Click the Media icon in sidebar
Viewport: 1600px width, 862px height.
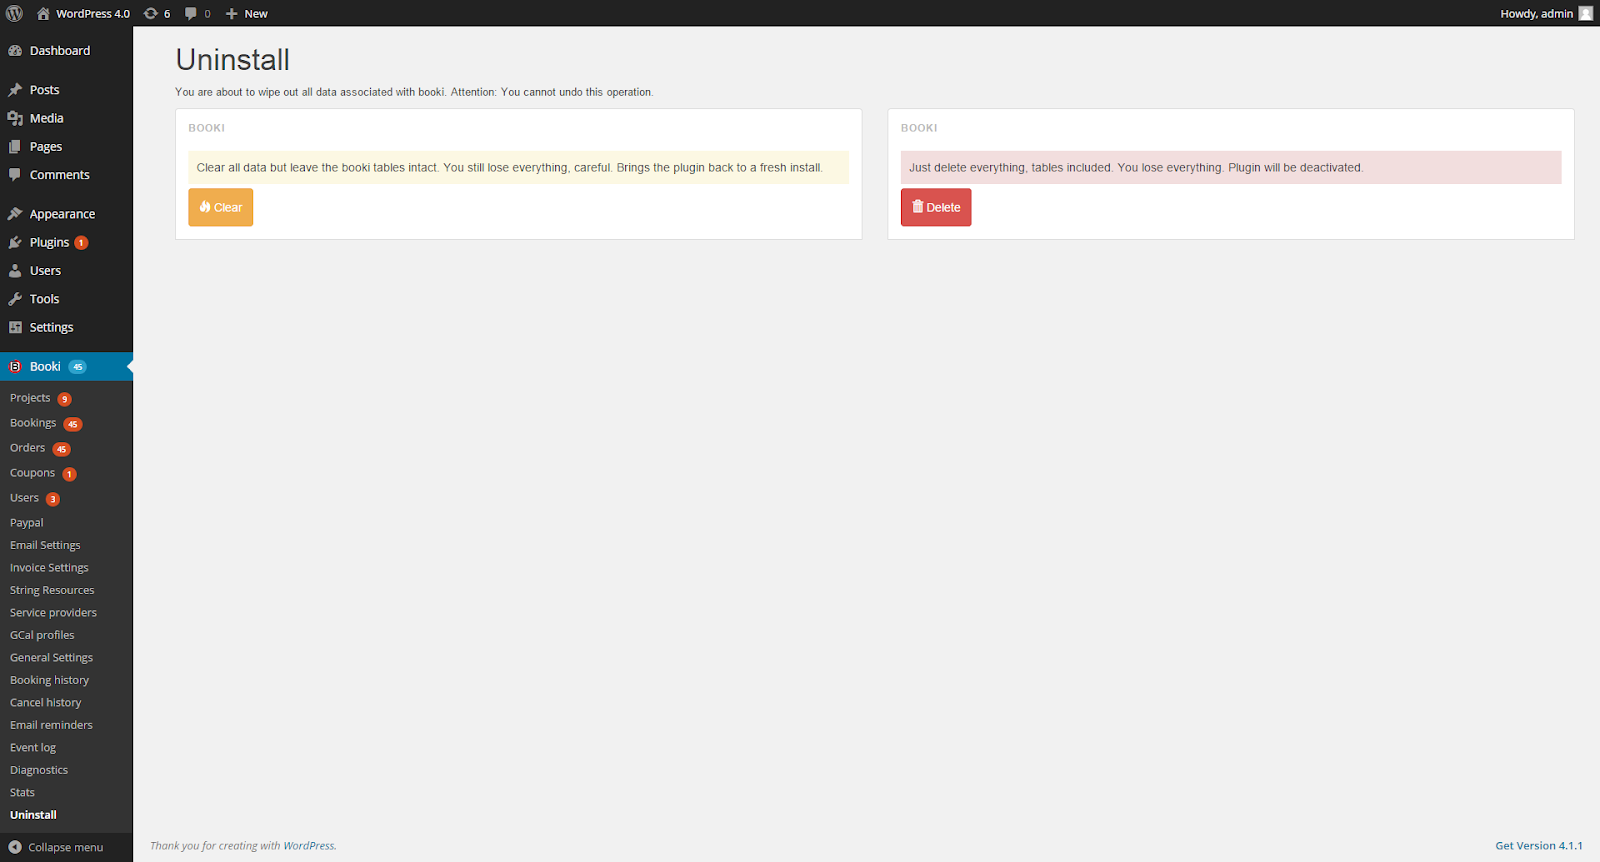coord(15,118)
